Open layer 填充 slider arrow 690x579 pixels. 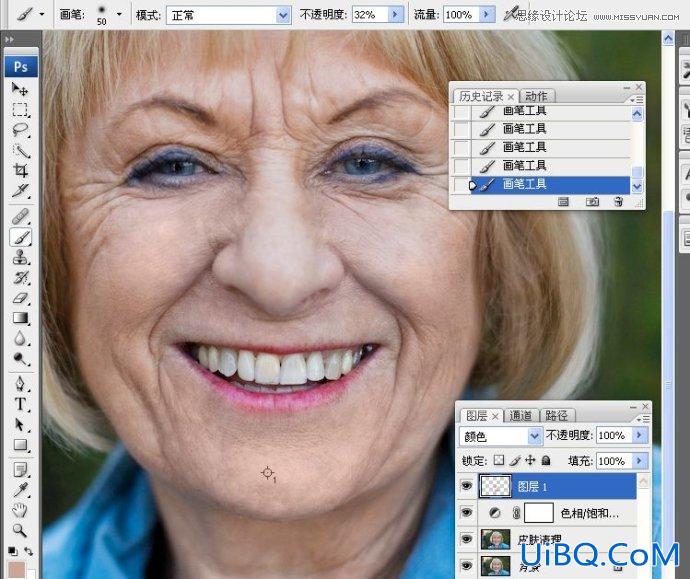[639, 461]
